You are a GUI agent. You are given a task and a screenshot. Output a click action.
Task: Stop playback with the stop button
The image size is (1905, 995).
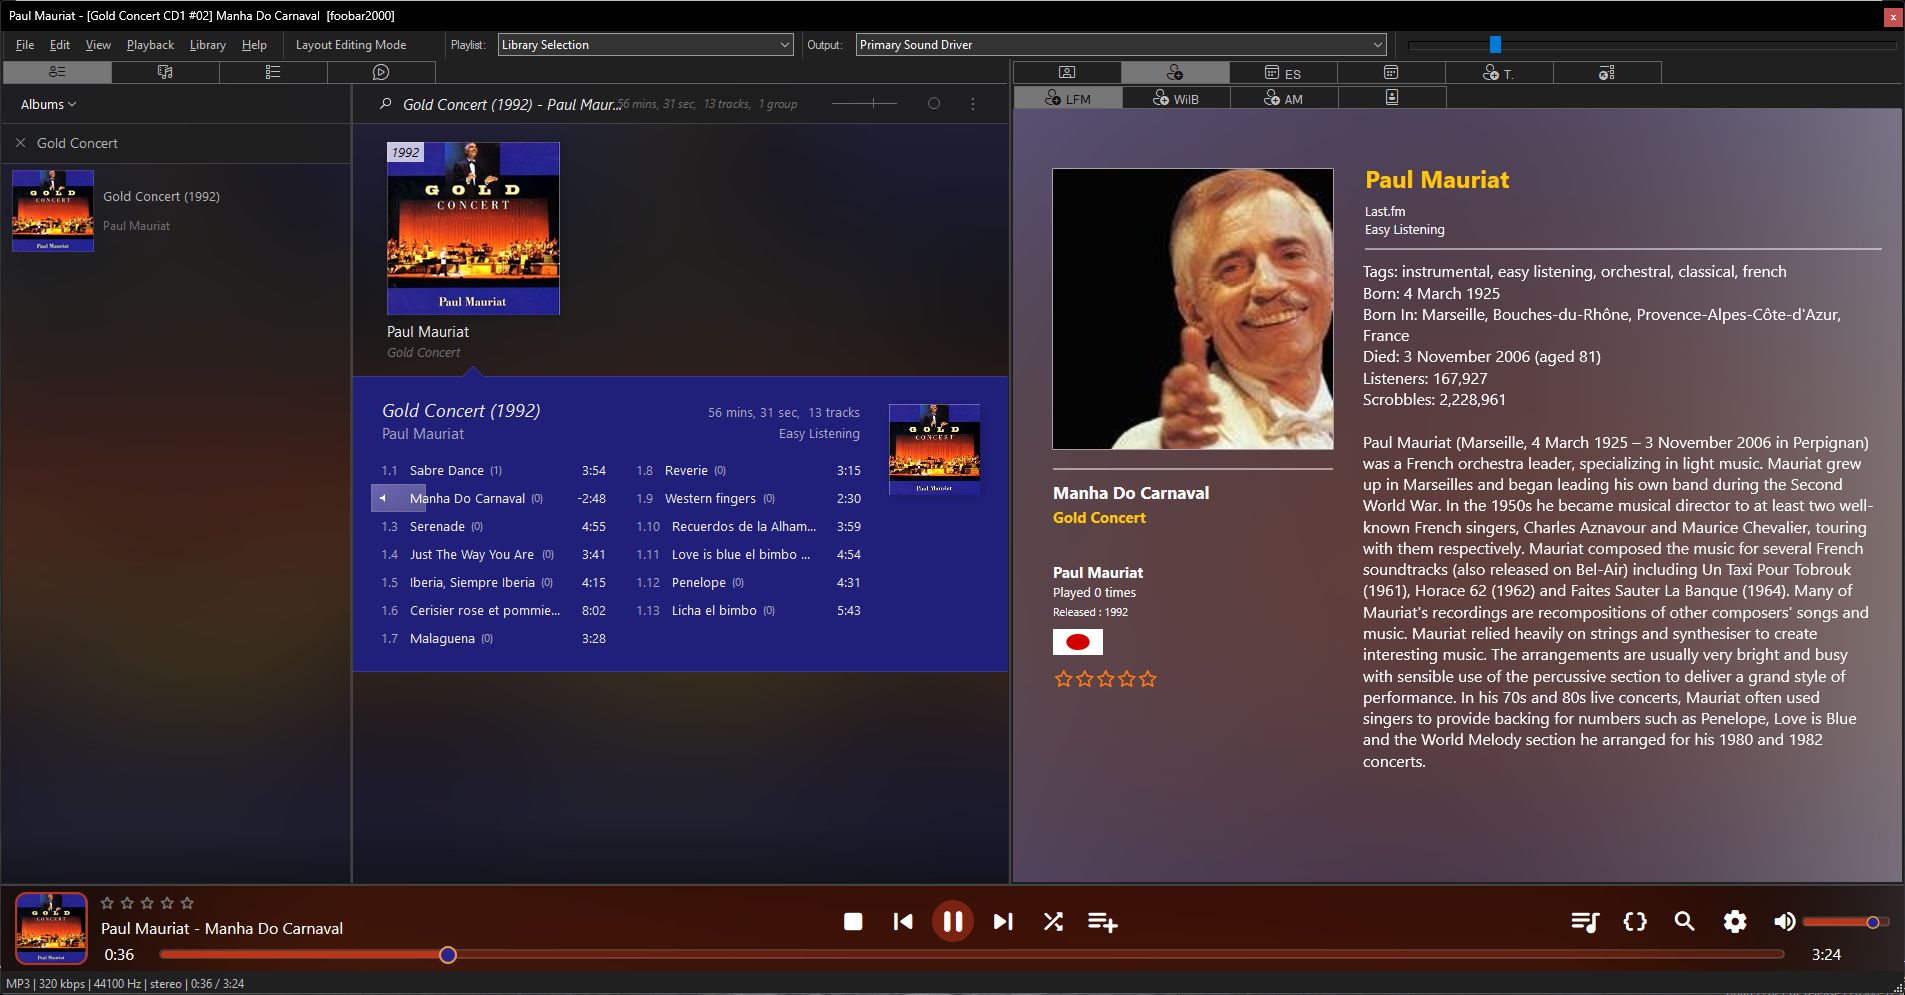click(x=853, y=921)
